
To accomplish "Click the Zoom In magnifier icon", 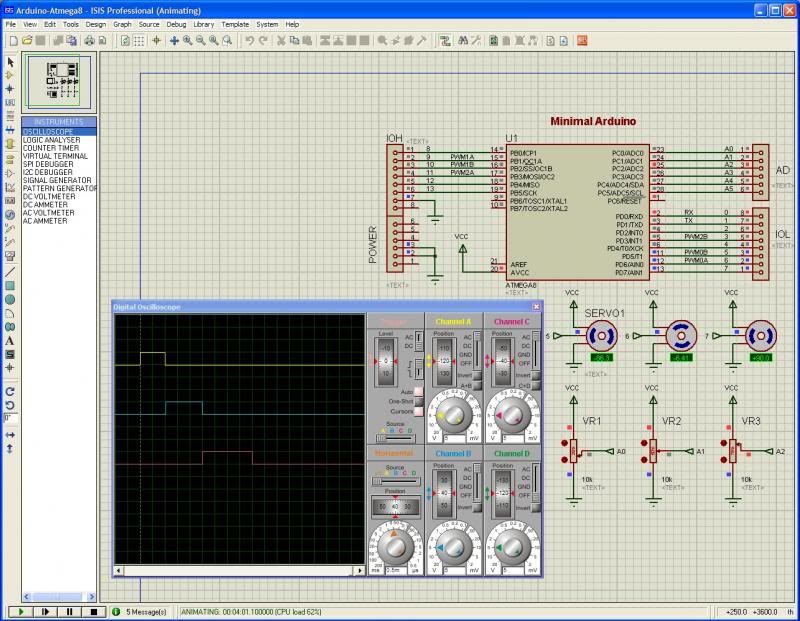I will click(x=188, y=41).
